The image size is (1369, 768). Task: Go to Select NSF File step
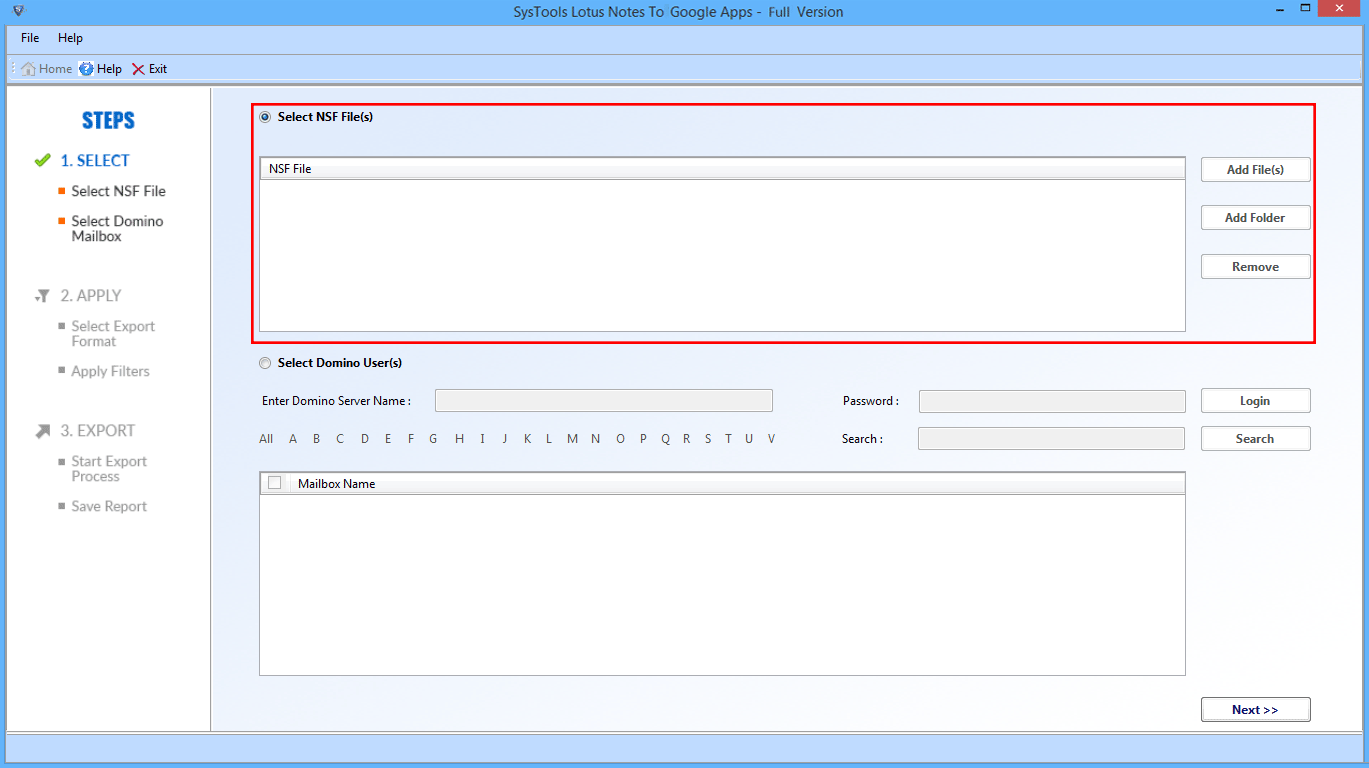118,191
